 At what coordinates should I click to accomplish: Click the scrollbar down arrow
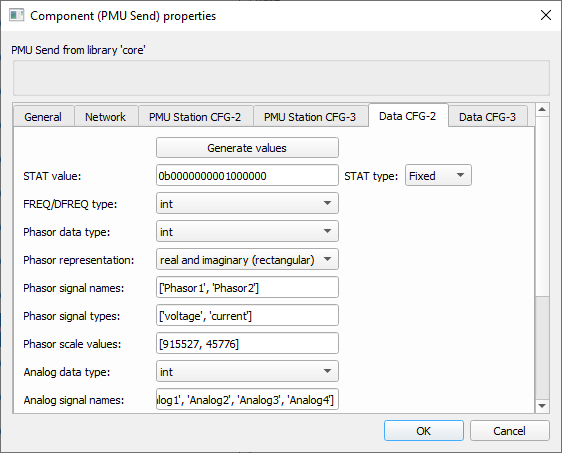click(x=542, y=406)
